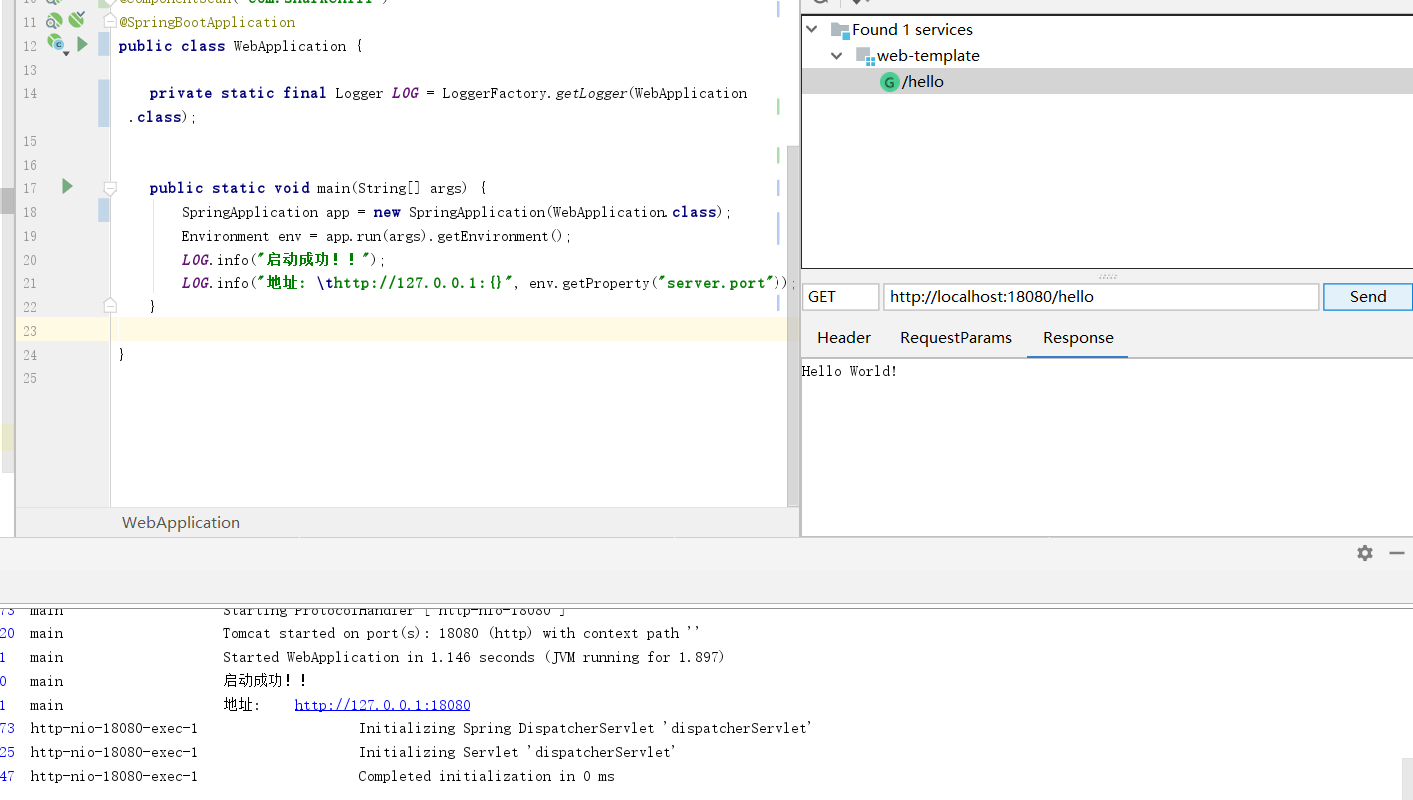Hide the run tool window with minus icon
This screenshot has width=1413, height=800.
click(1397, 553)
